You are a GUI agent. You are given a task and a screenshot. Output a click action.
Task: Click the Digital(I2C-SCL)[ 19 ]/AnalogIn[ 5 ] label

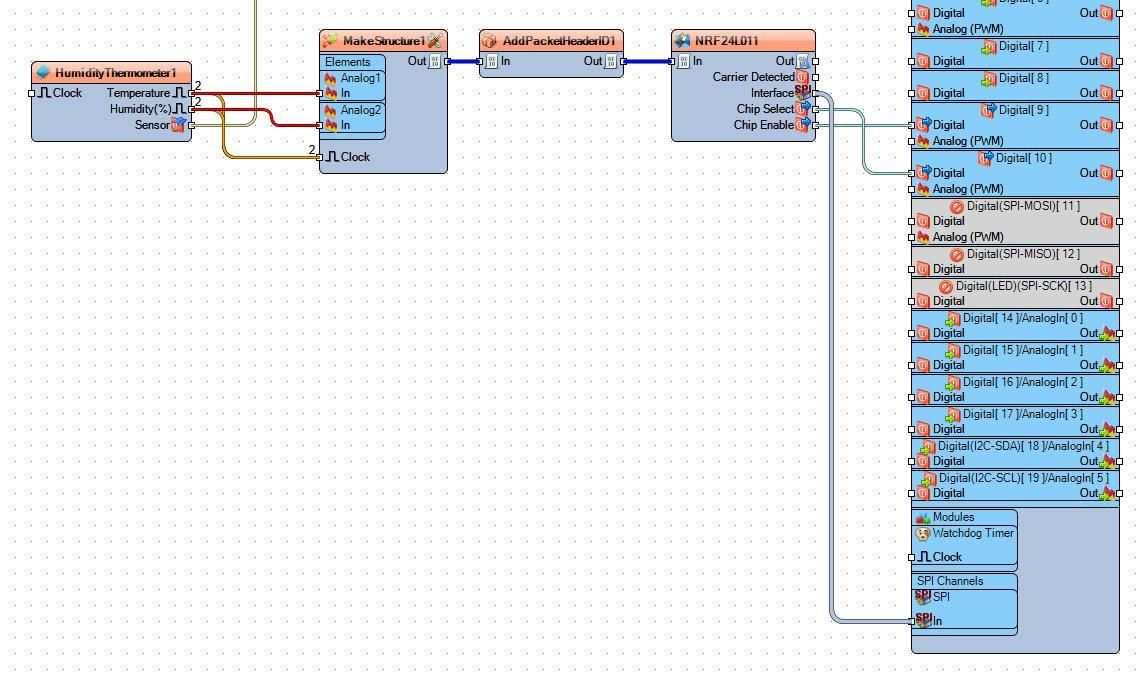point(1024,478)
